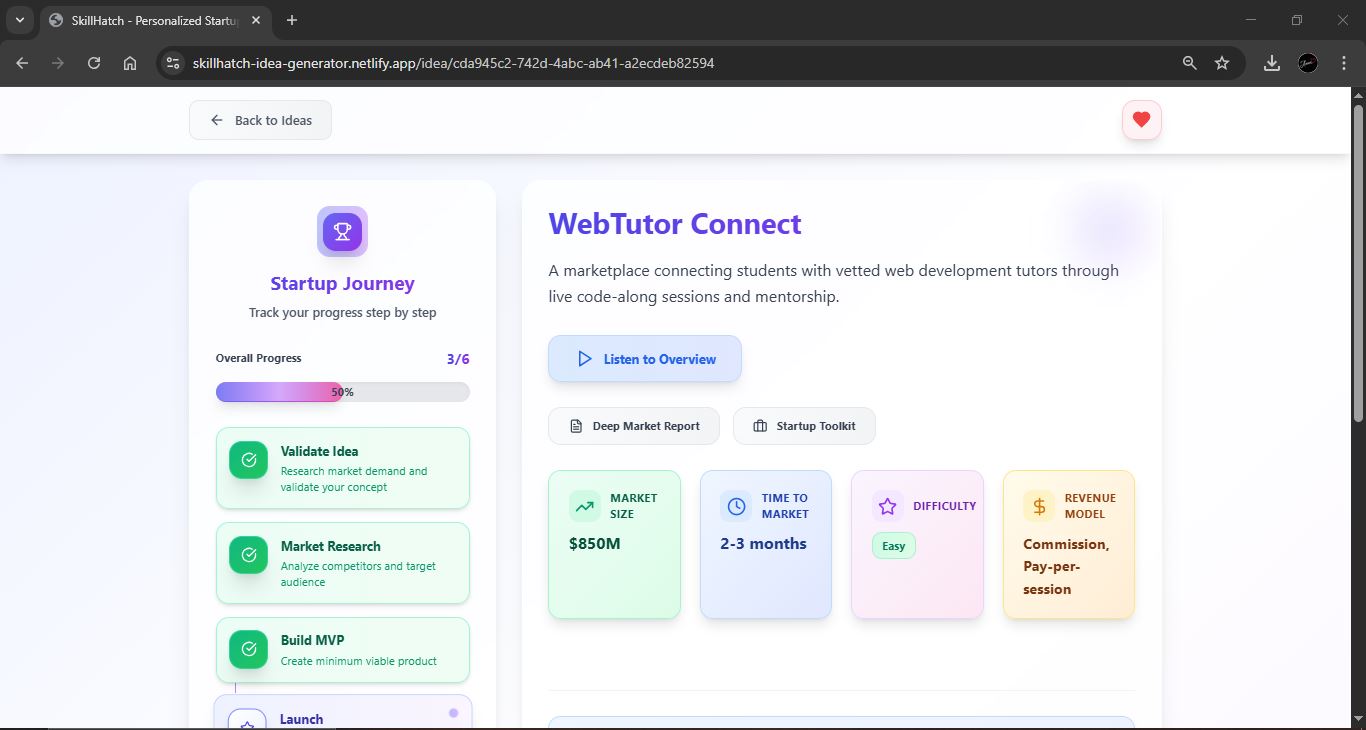Click the Market Research green checkmark icon
Screen dimensions: 1366x730
tap(248, 555)
